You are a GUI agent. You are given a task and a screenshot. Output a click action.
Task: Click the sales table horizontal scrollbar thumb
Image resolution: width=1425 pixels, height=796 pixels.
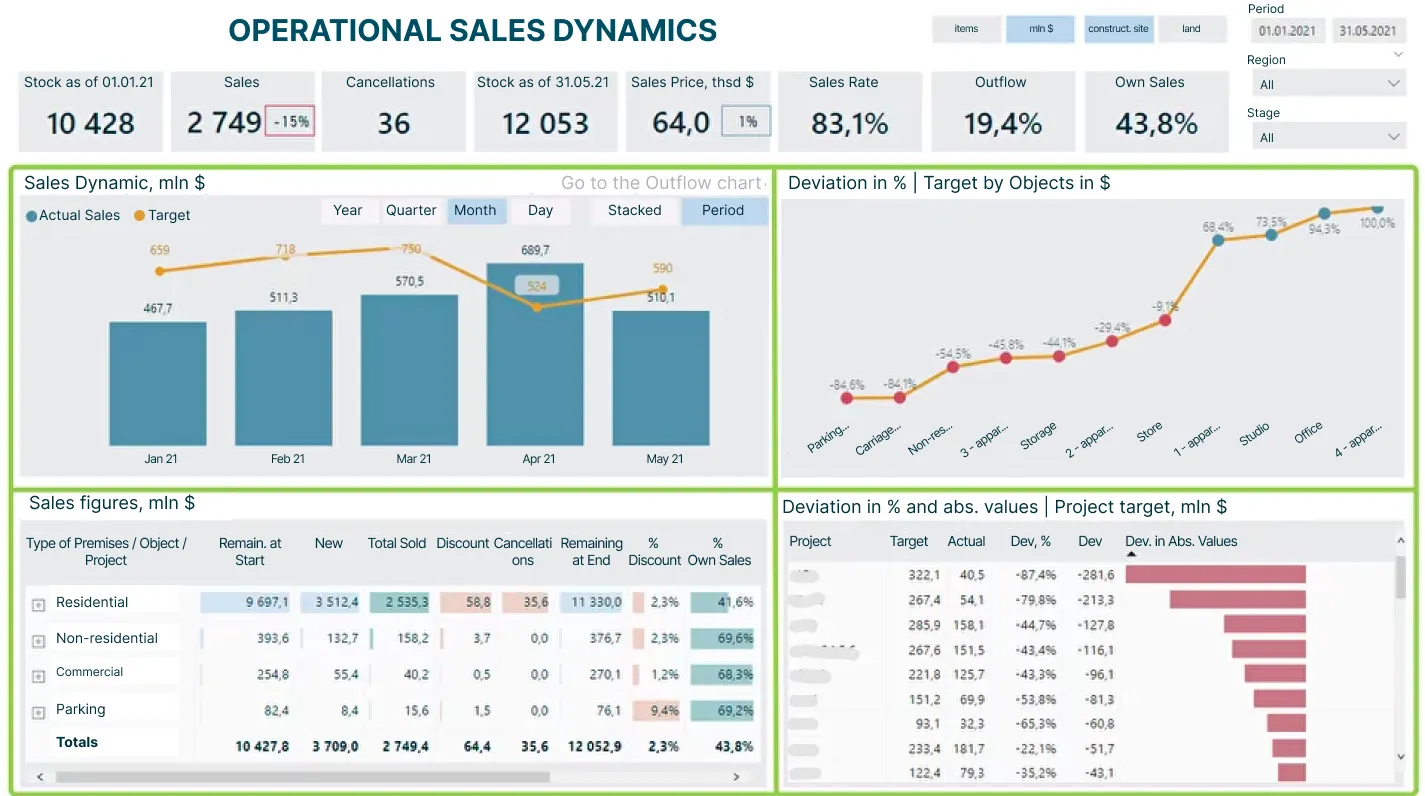click(302, 777)
